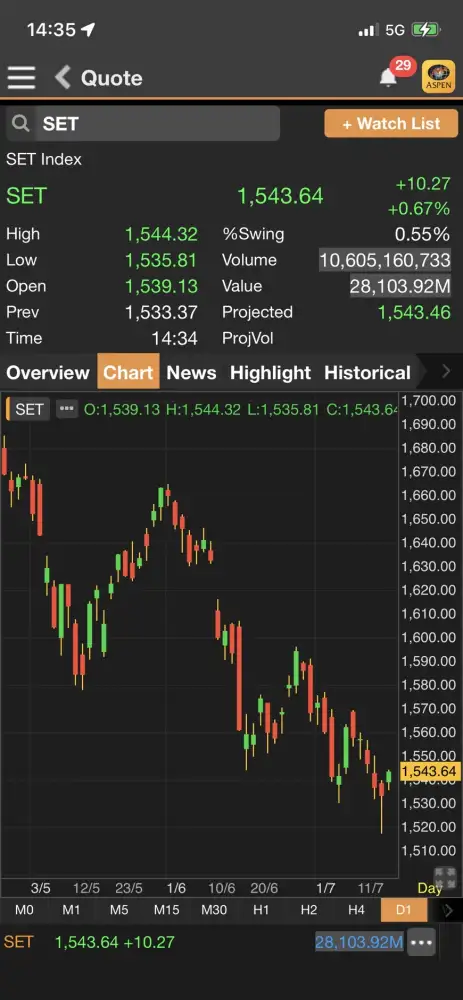Tap the cellular signal bars icon
463x1000 pixels.
[368, 30]
